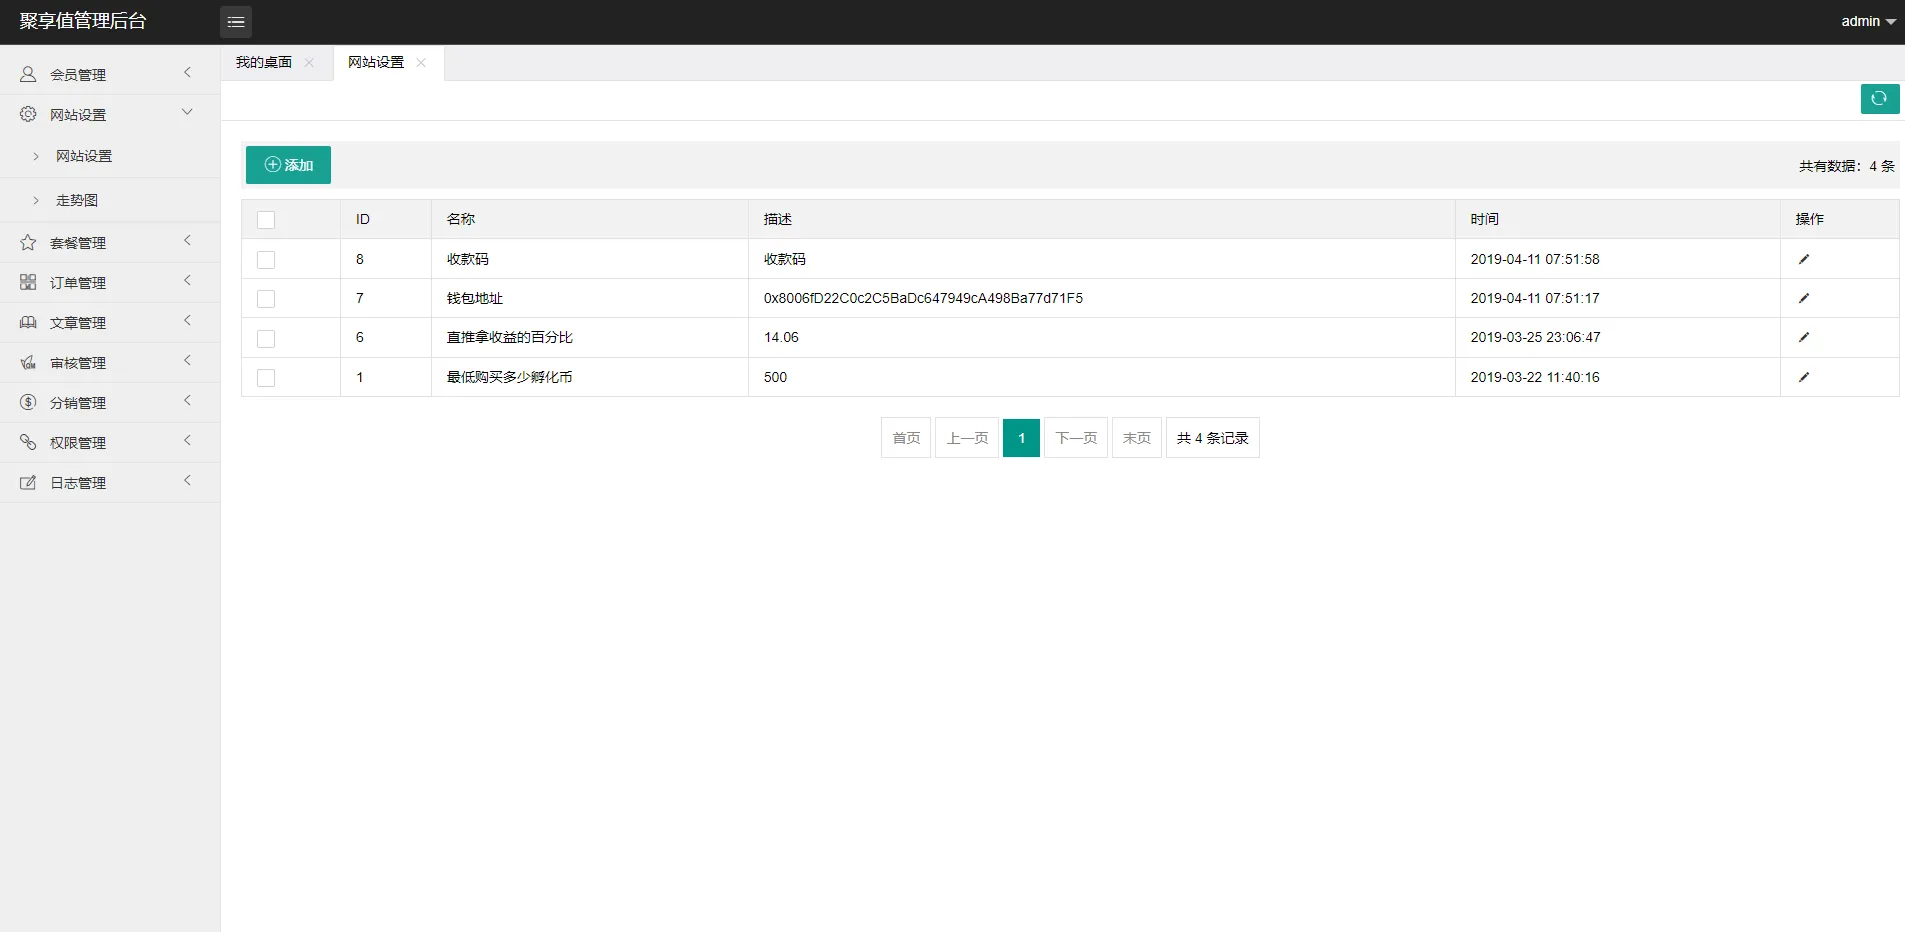Click the 添加 button
The height and width of the screenshot is (932, 1905).
click(288, 165)
